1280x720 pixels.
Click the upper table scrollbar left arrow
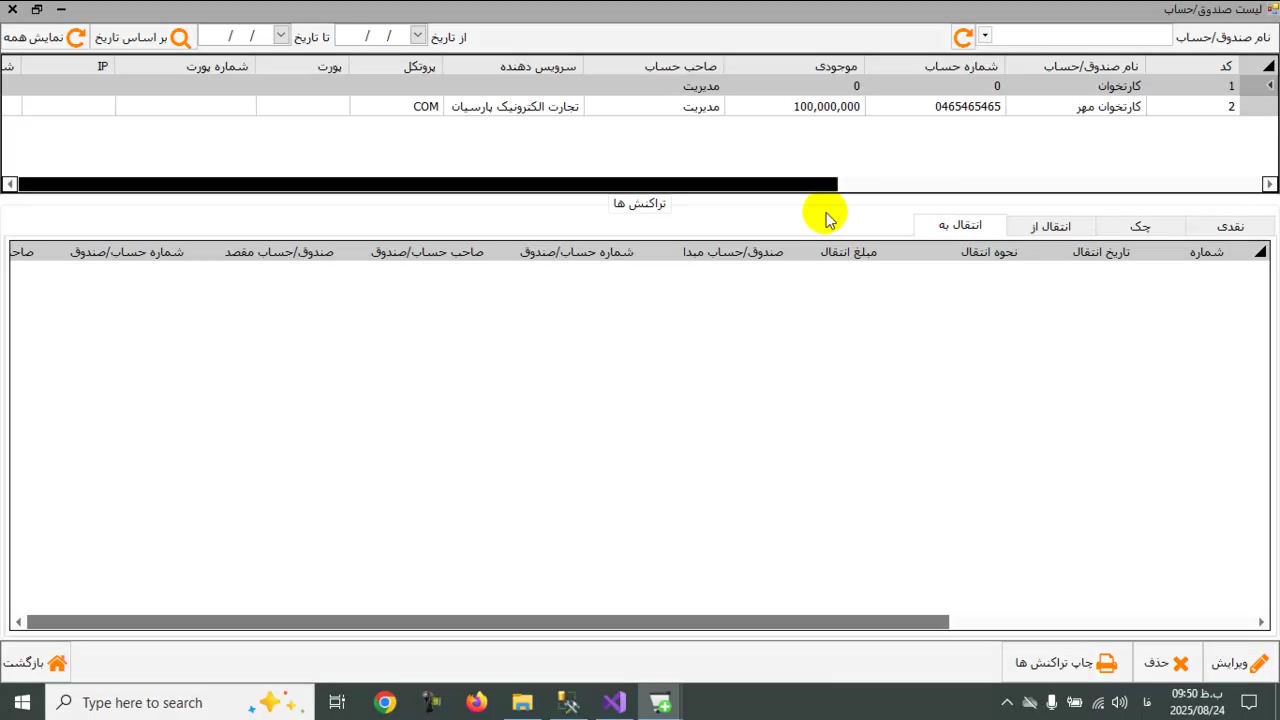click(x=9, y=184)
